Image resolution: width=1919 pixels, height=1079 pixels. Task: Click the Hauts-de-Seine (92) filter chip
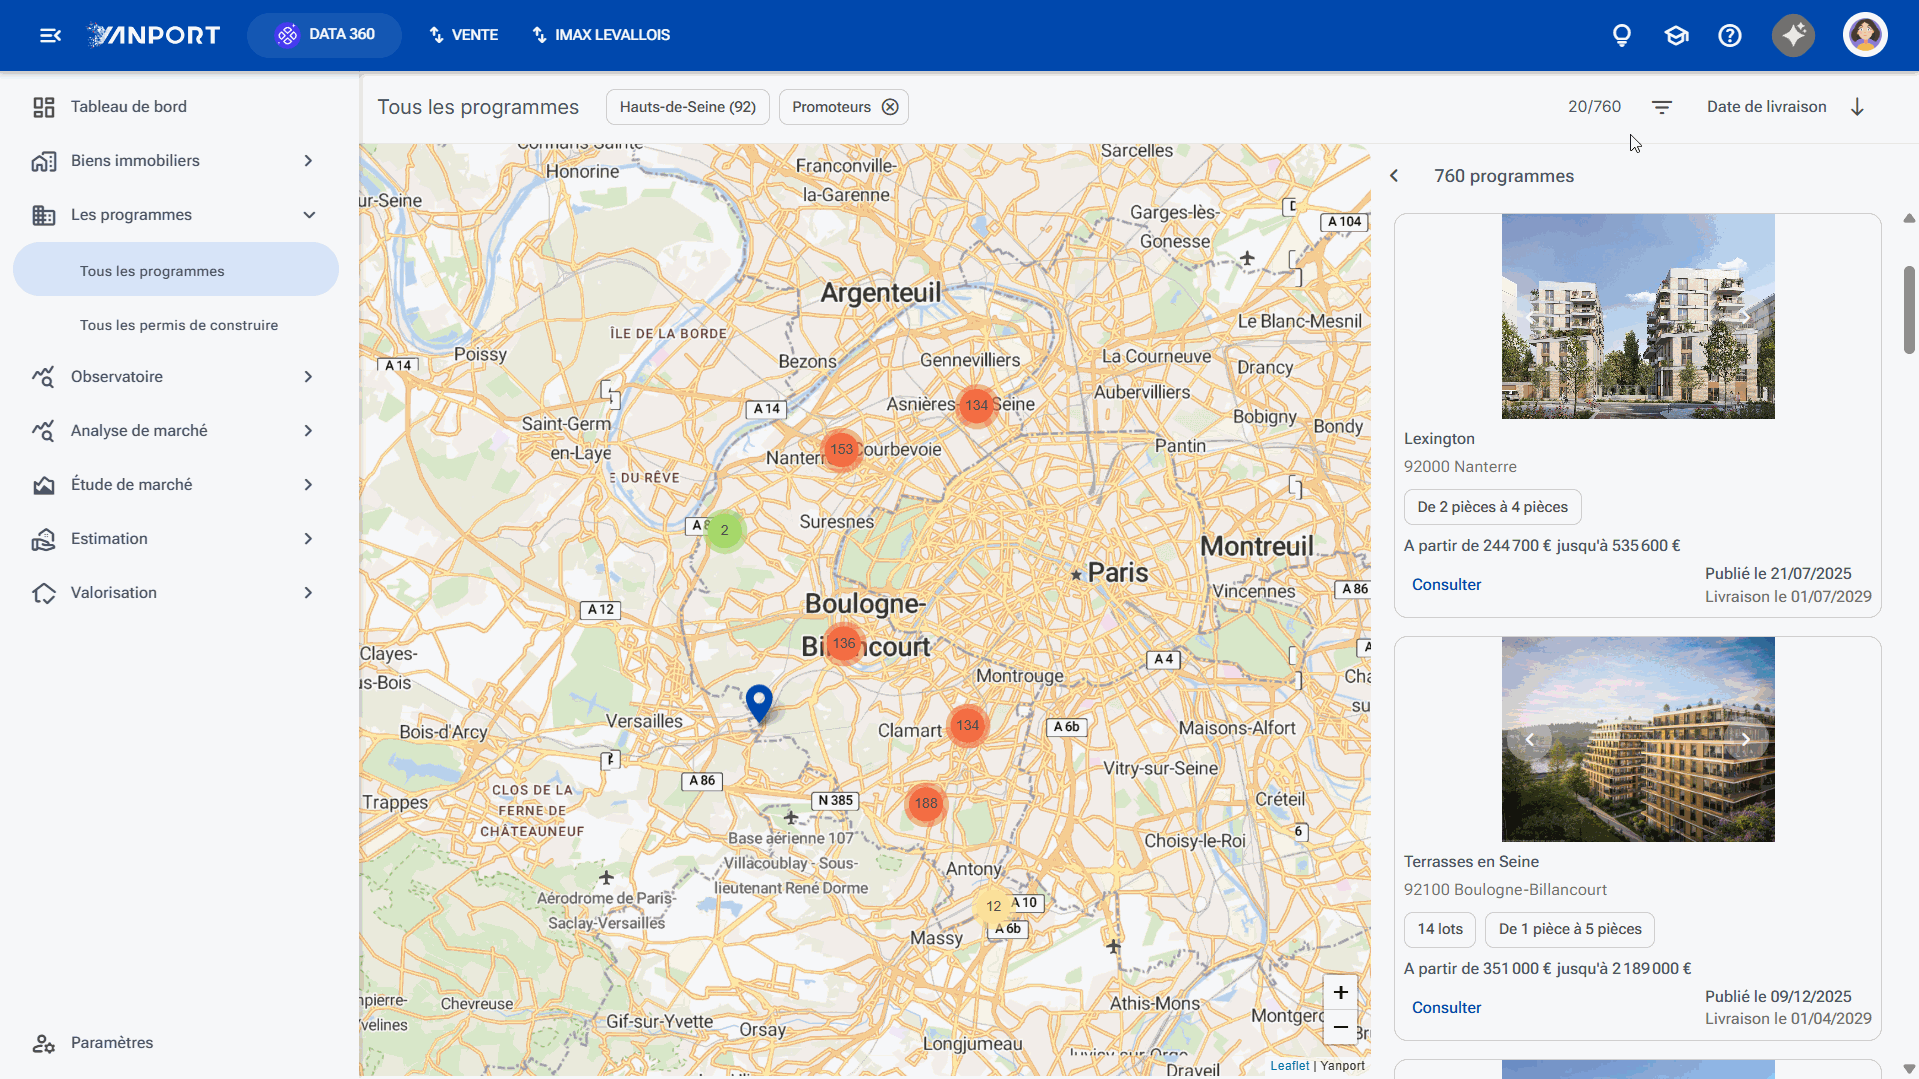tap(688, 107)
